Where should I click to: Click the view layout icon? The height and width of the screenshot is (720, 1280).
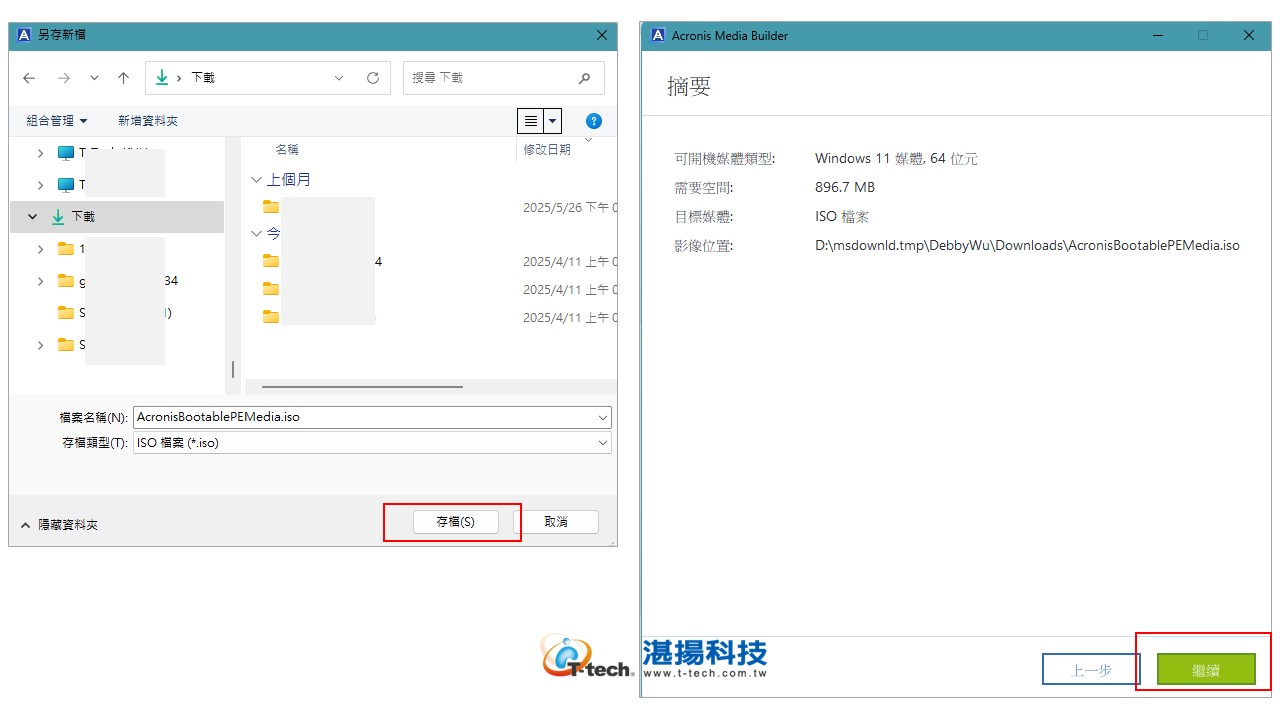pos(530,121)
